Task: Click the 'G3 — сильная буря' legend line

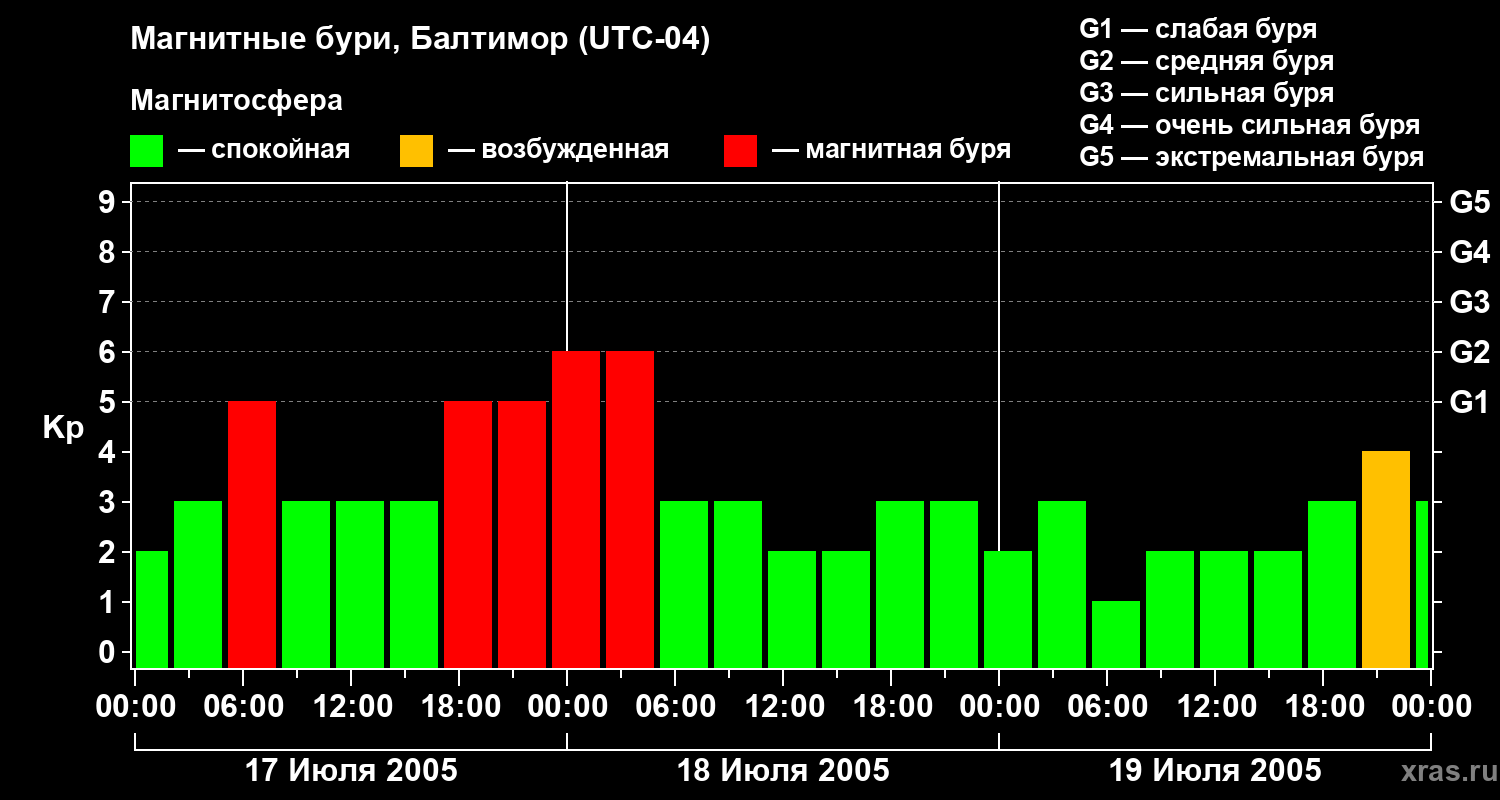Action: click(x=1206, y=93)
